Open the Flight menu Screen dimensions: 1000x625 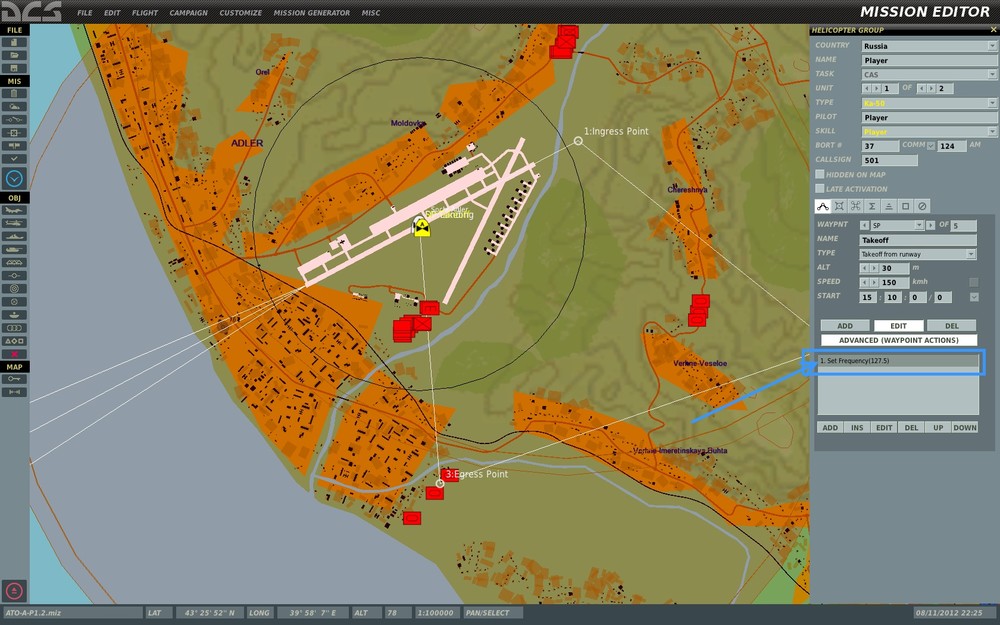145,13
